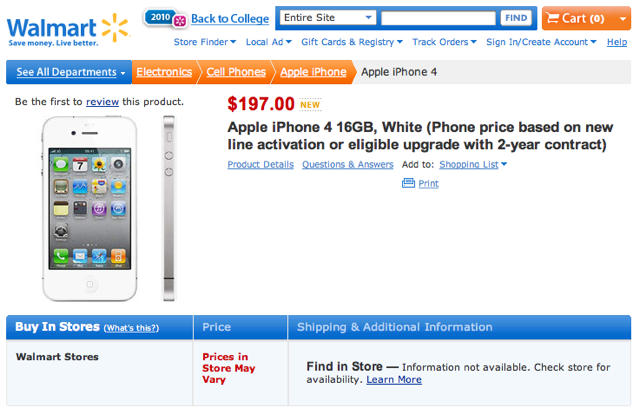
Task: Click the review link
Action: (102, 102)
